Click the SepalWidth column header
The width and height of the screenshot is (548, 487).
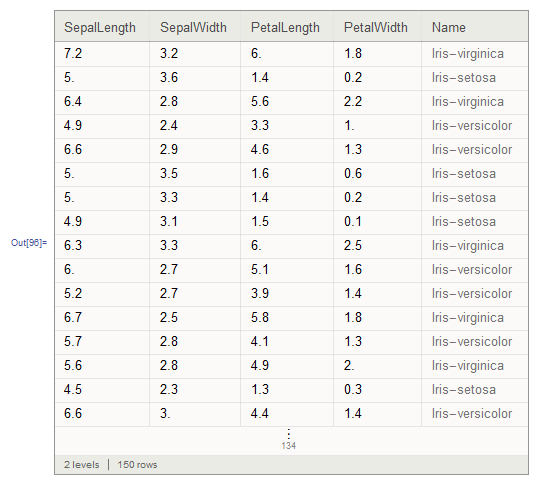tap(193, 27)
